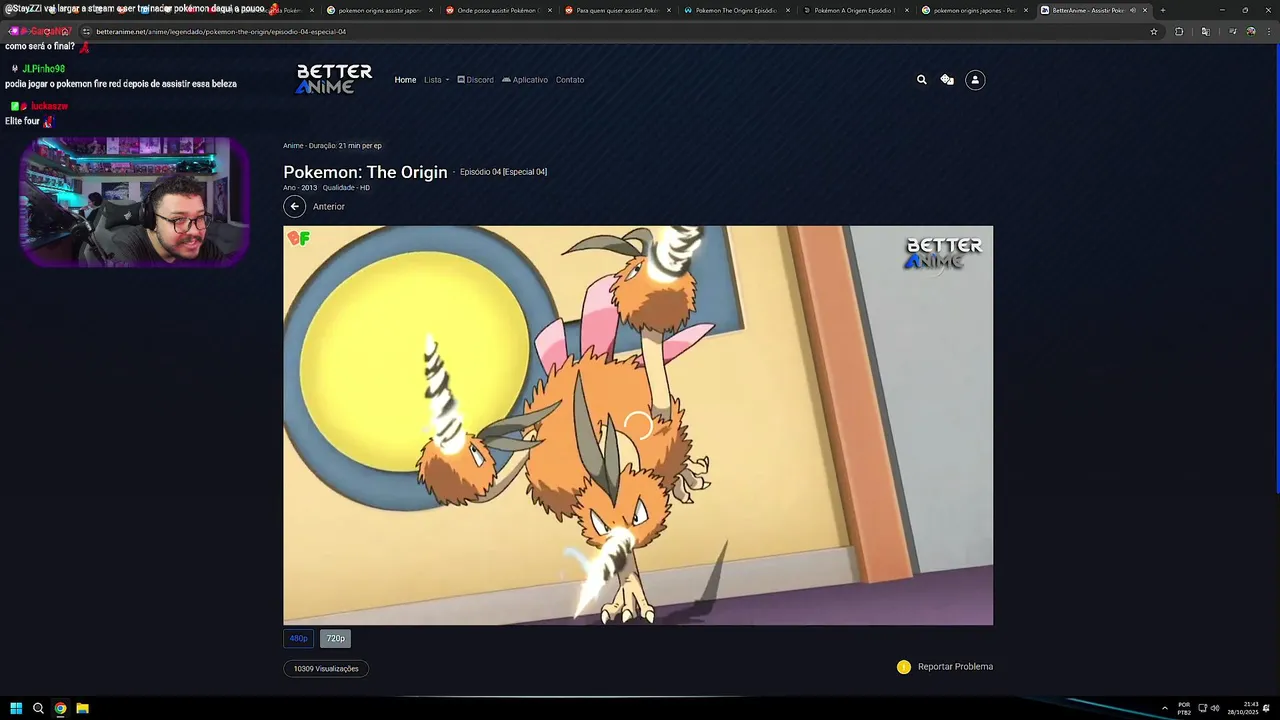Click Reportar Problema link
This screenshot has height=720, width=1280.
point(955,667)
